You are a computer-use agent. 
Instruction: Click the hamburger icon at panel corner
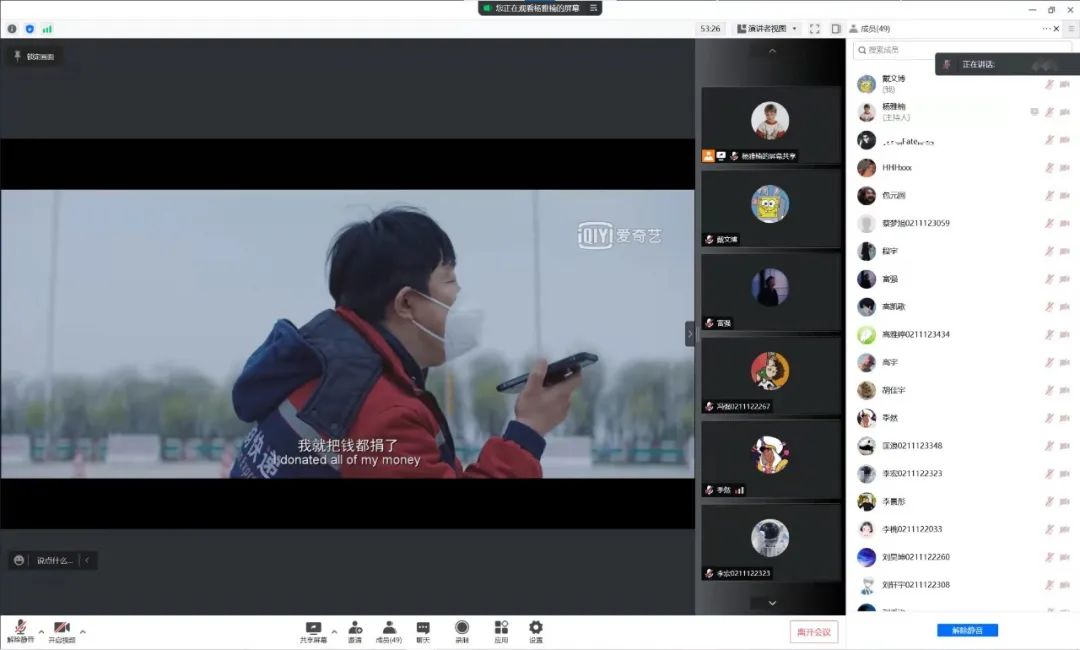click(x=1071, y=28)
